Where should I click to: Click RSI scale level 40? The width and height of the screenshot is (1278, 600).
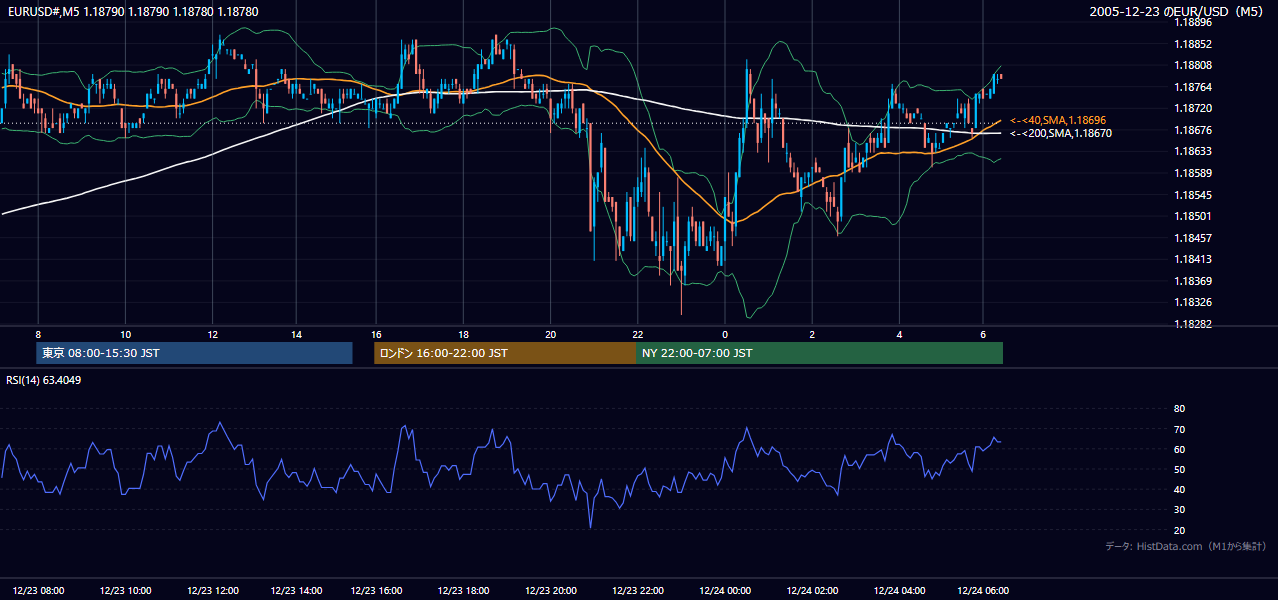[1179, 489]
